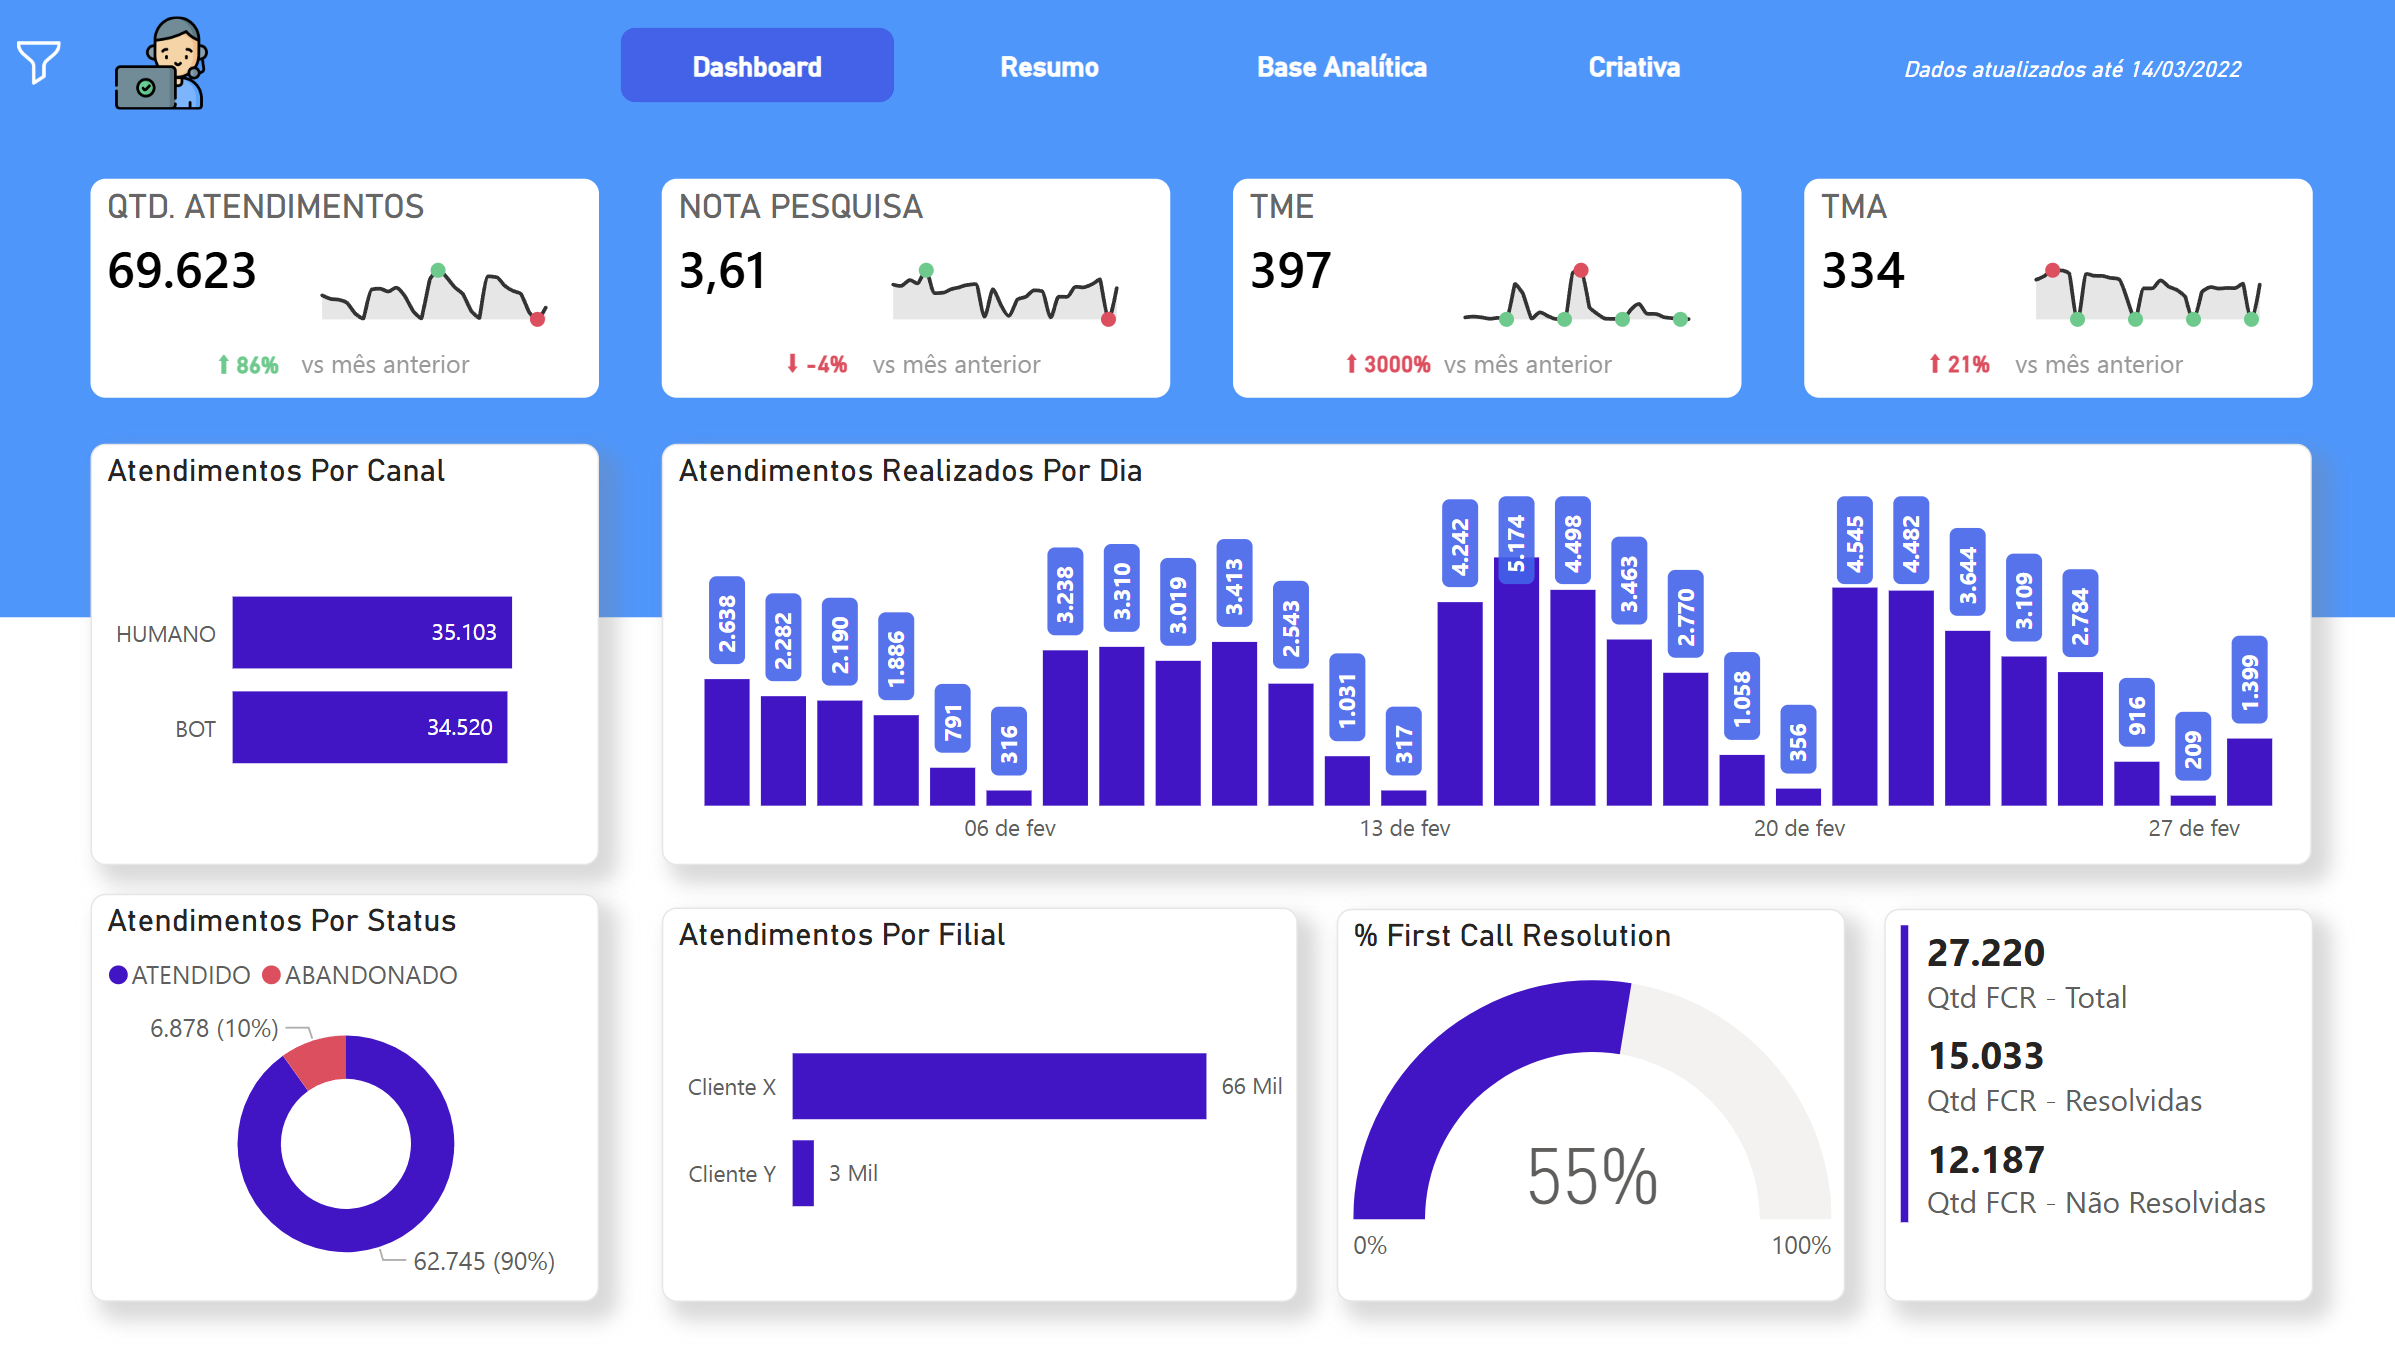Toggle ATENDIDO legend item in status chart
Screen dimensions: 2395x1346
point(180,975)
